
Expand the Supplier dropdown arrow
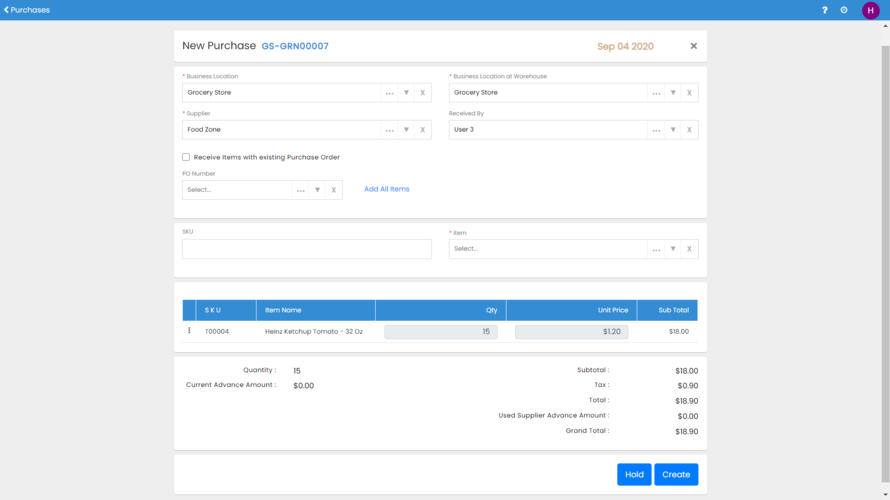[x=406, y=130]
